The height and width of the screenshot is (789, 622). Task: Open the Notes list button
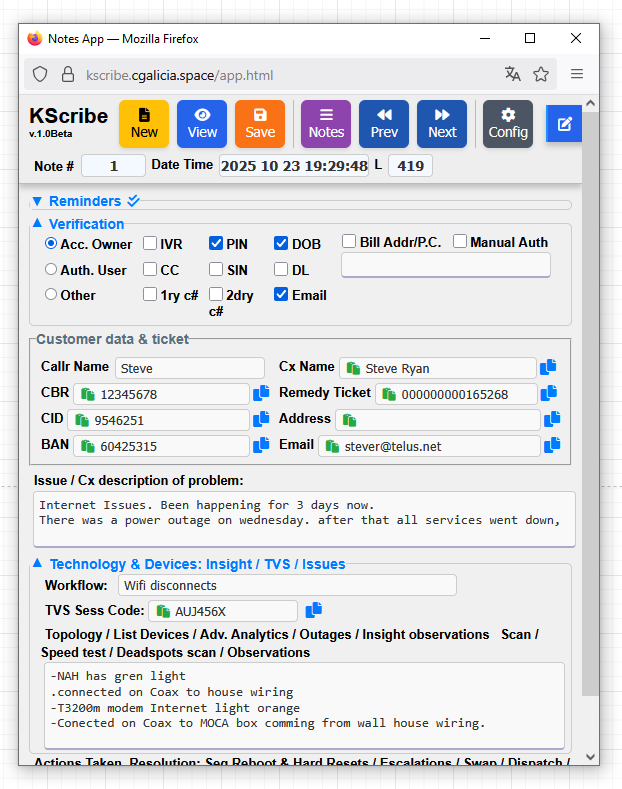coord(326,124)
